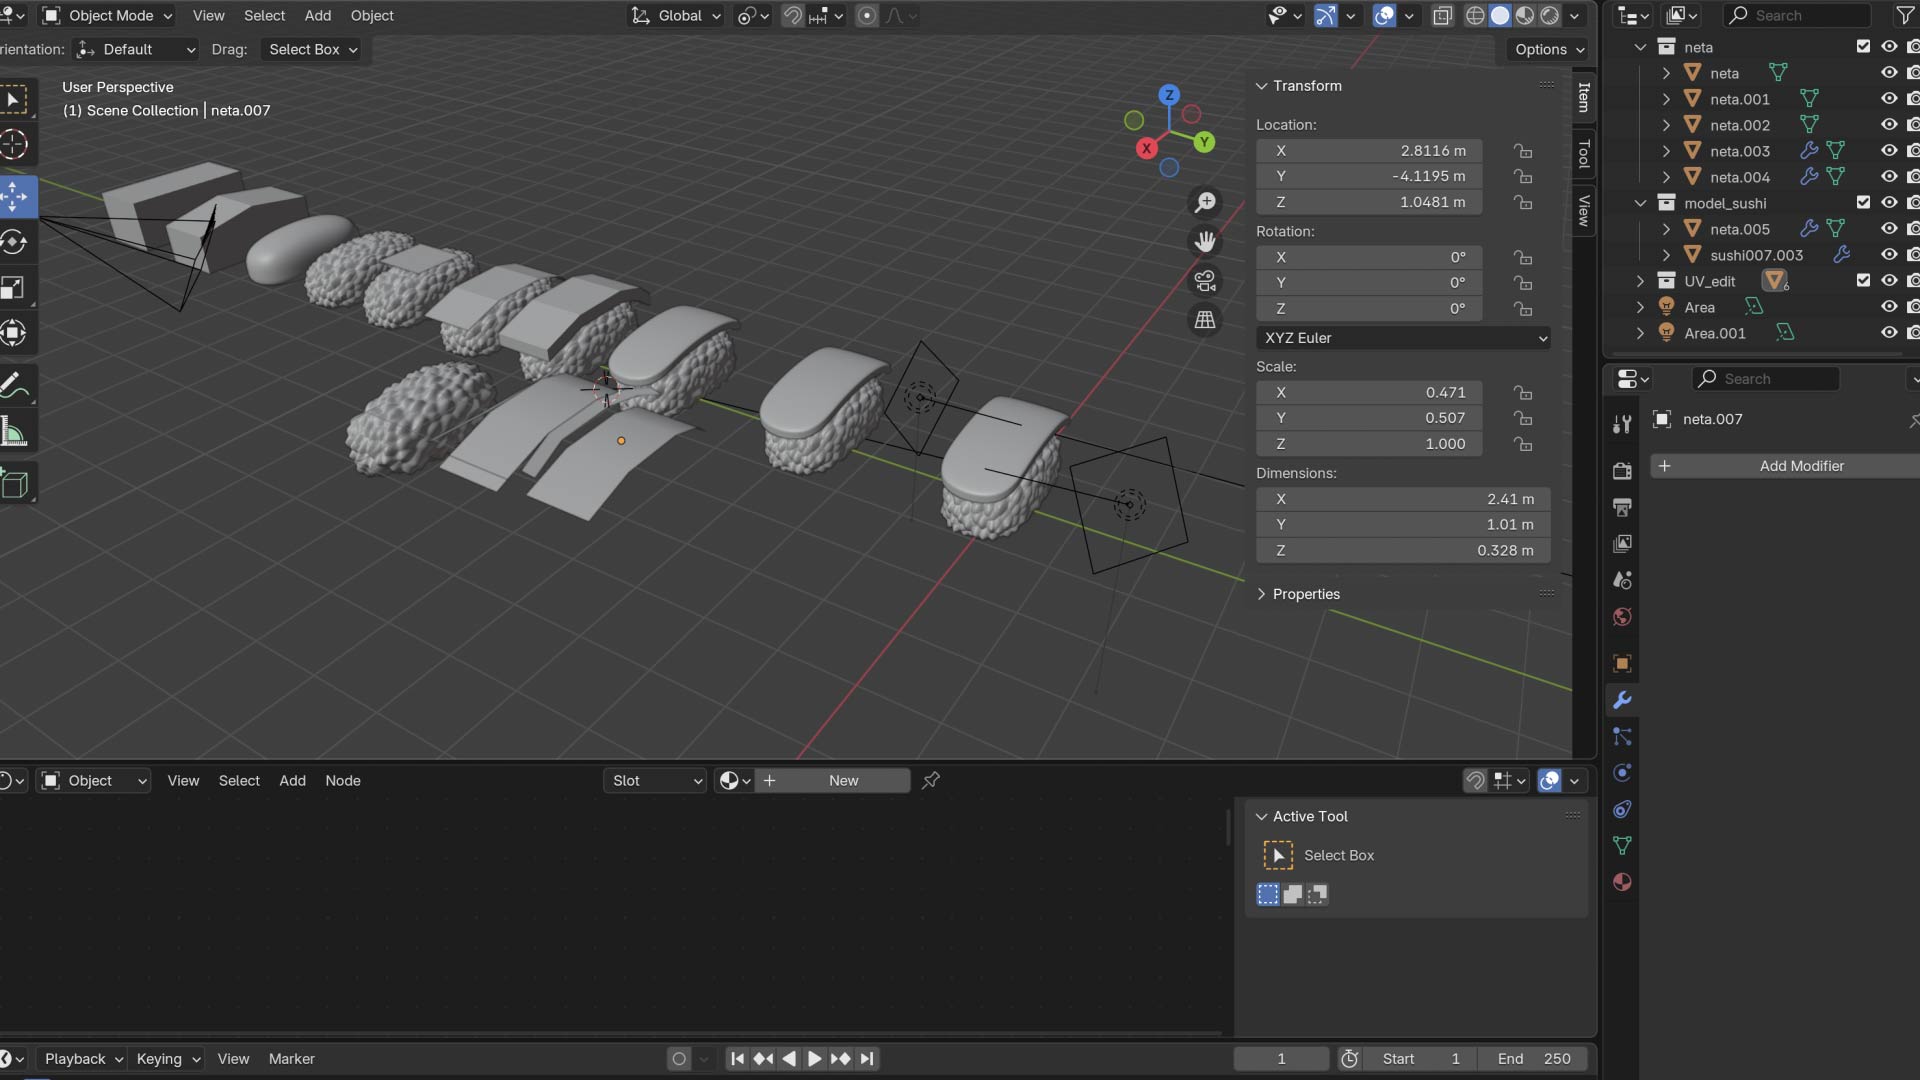Open the Object menu in the 3D viewport header

tap(371, 15)
